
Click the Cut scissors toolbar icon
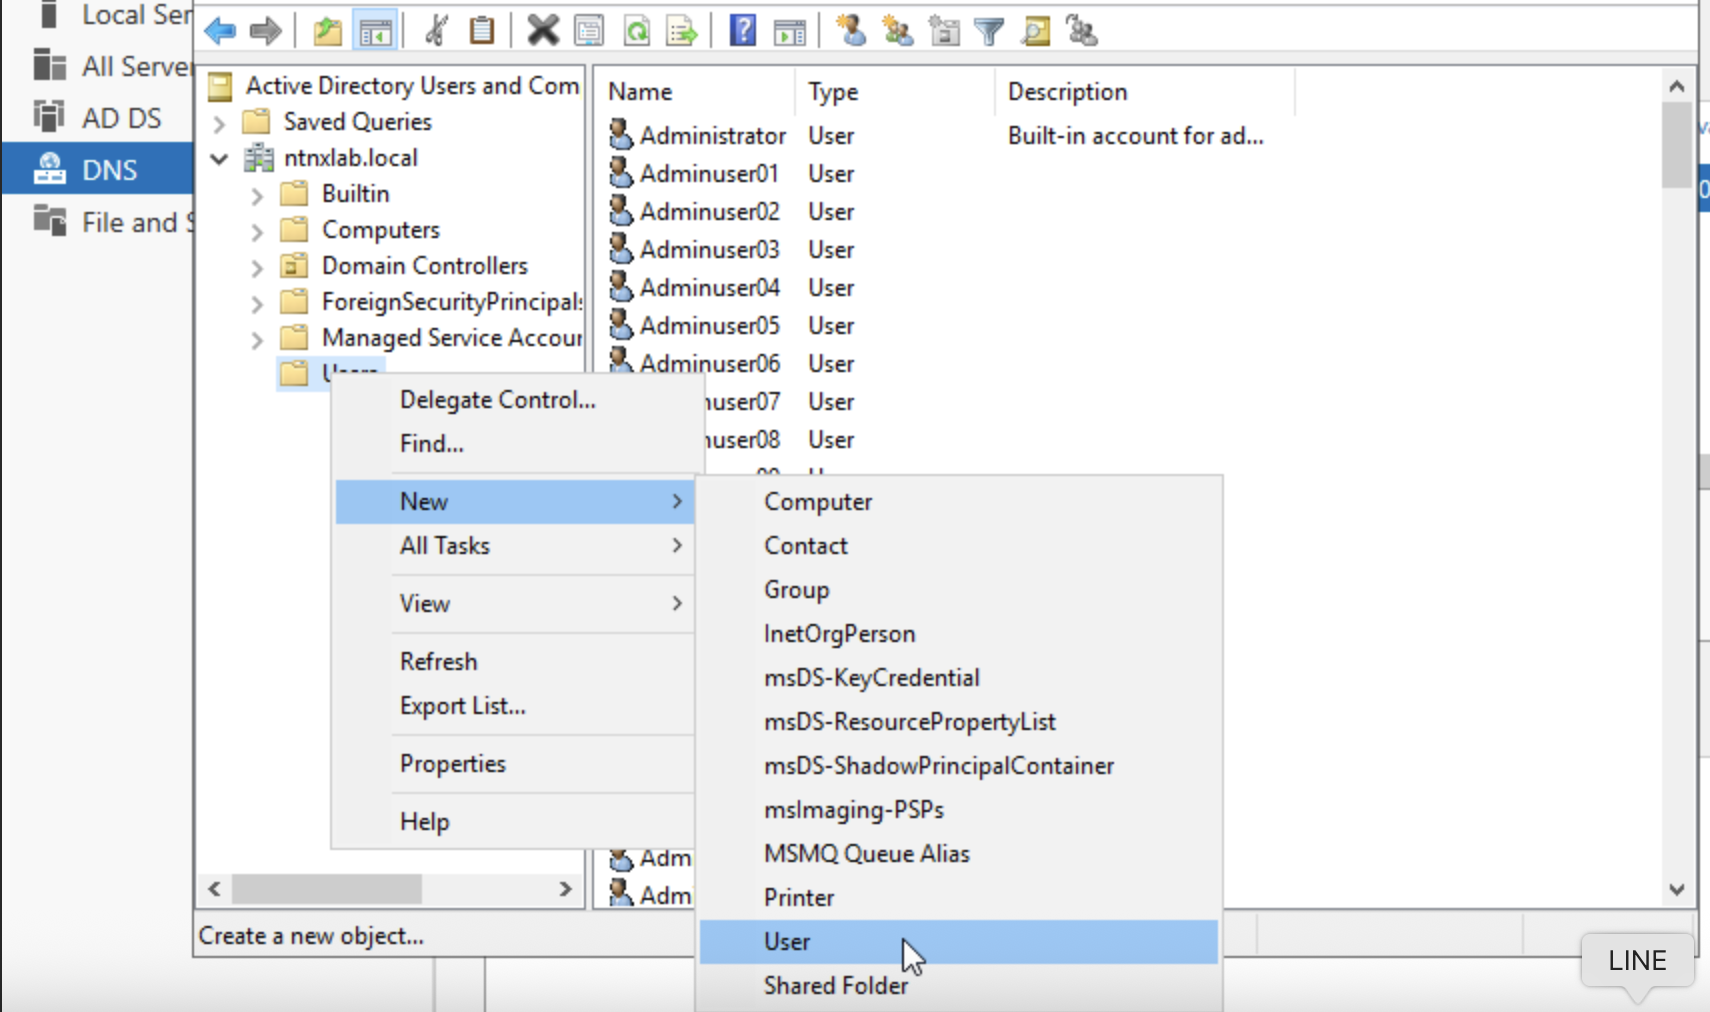tap(436, 31)
